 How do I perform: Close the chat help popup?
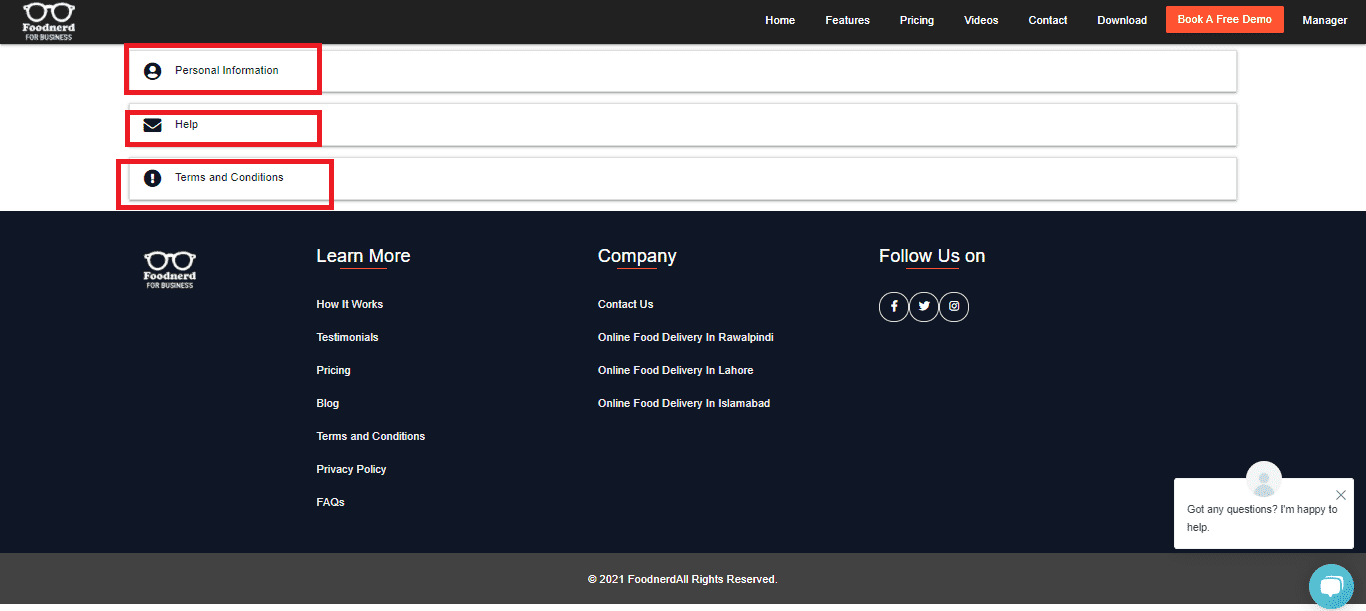(1340, 494)
